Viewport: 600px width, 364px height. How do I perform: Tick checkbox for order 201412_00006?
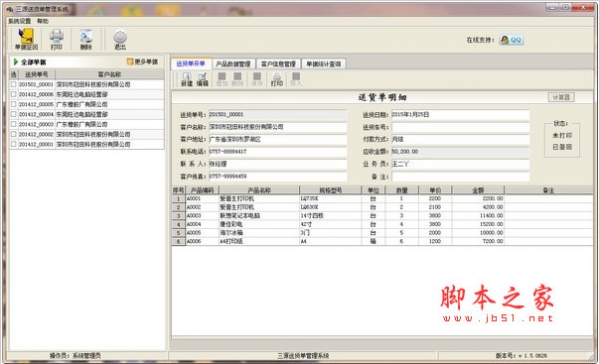click(x=13, y=94)
